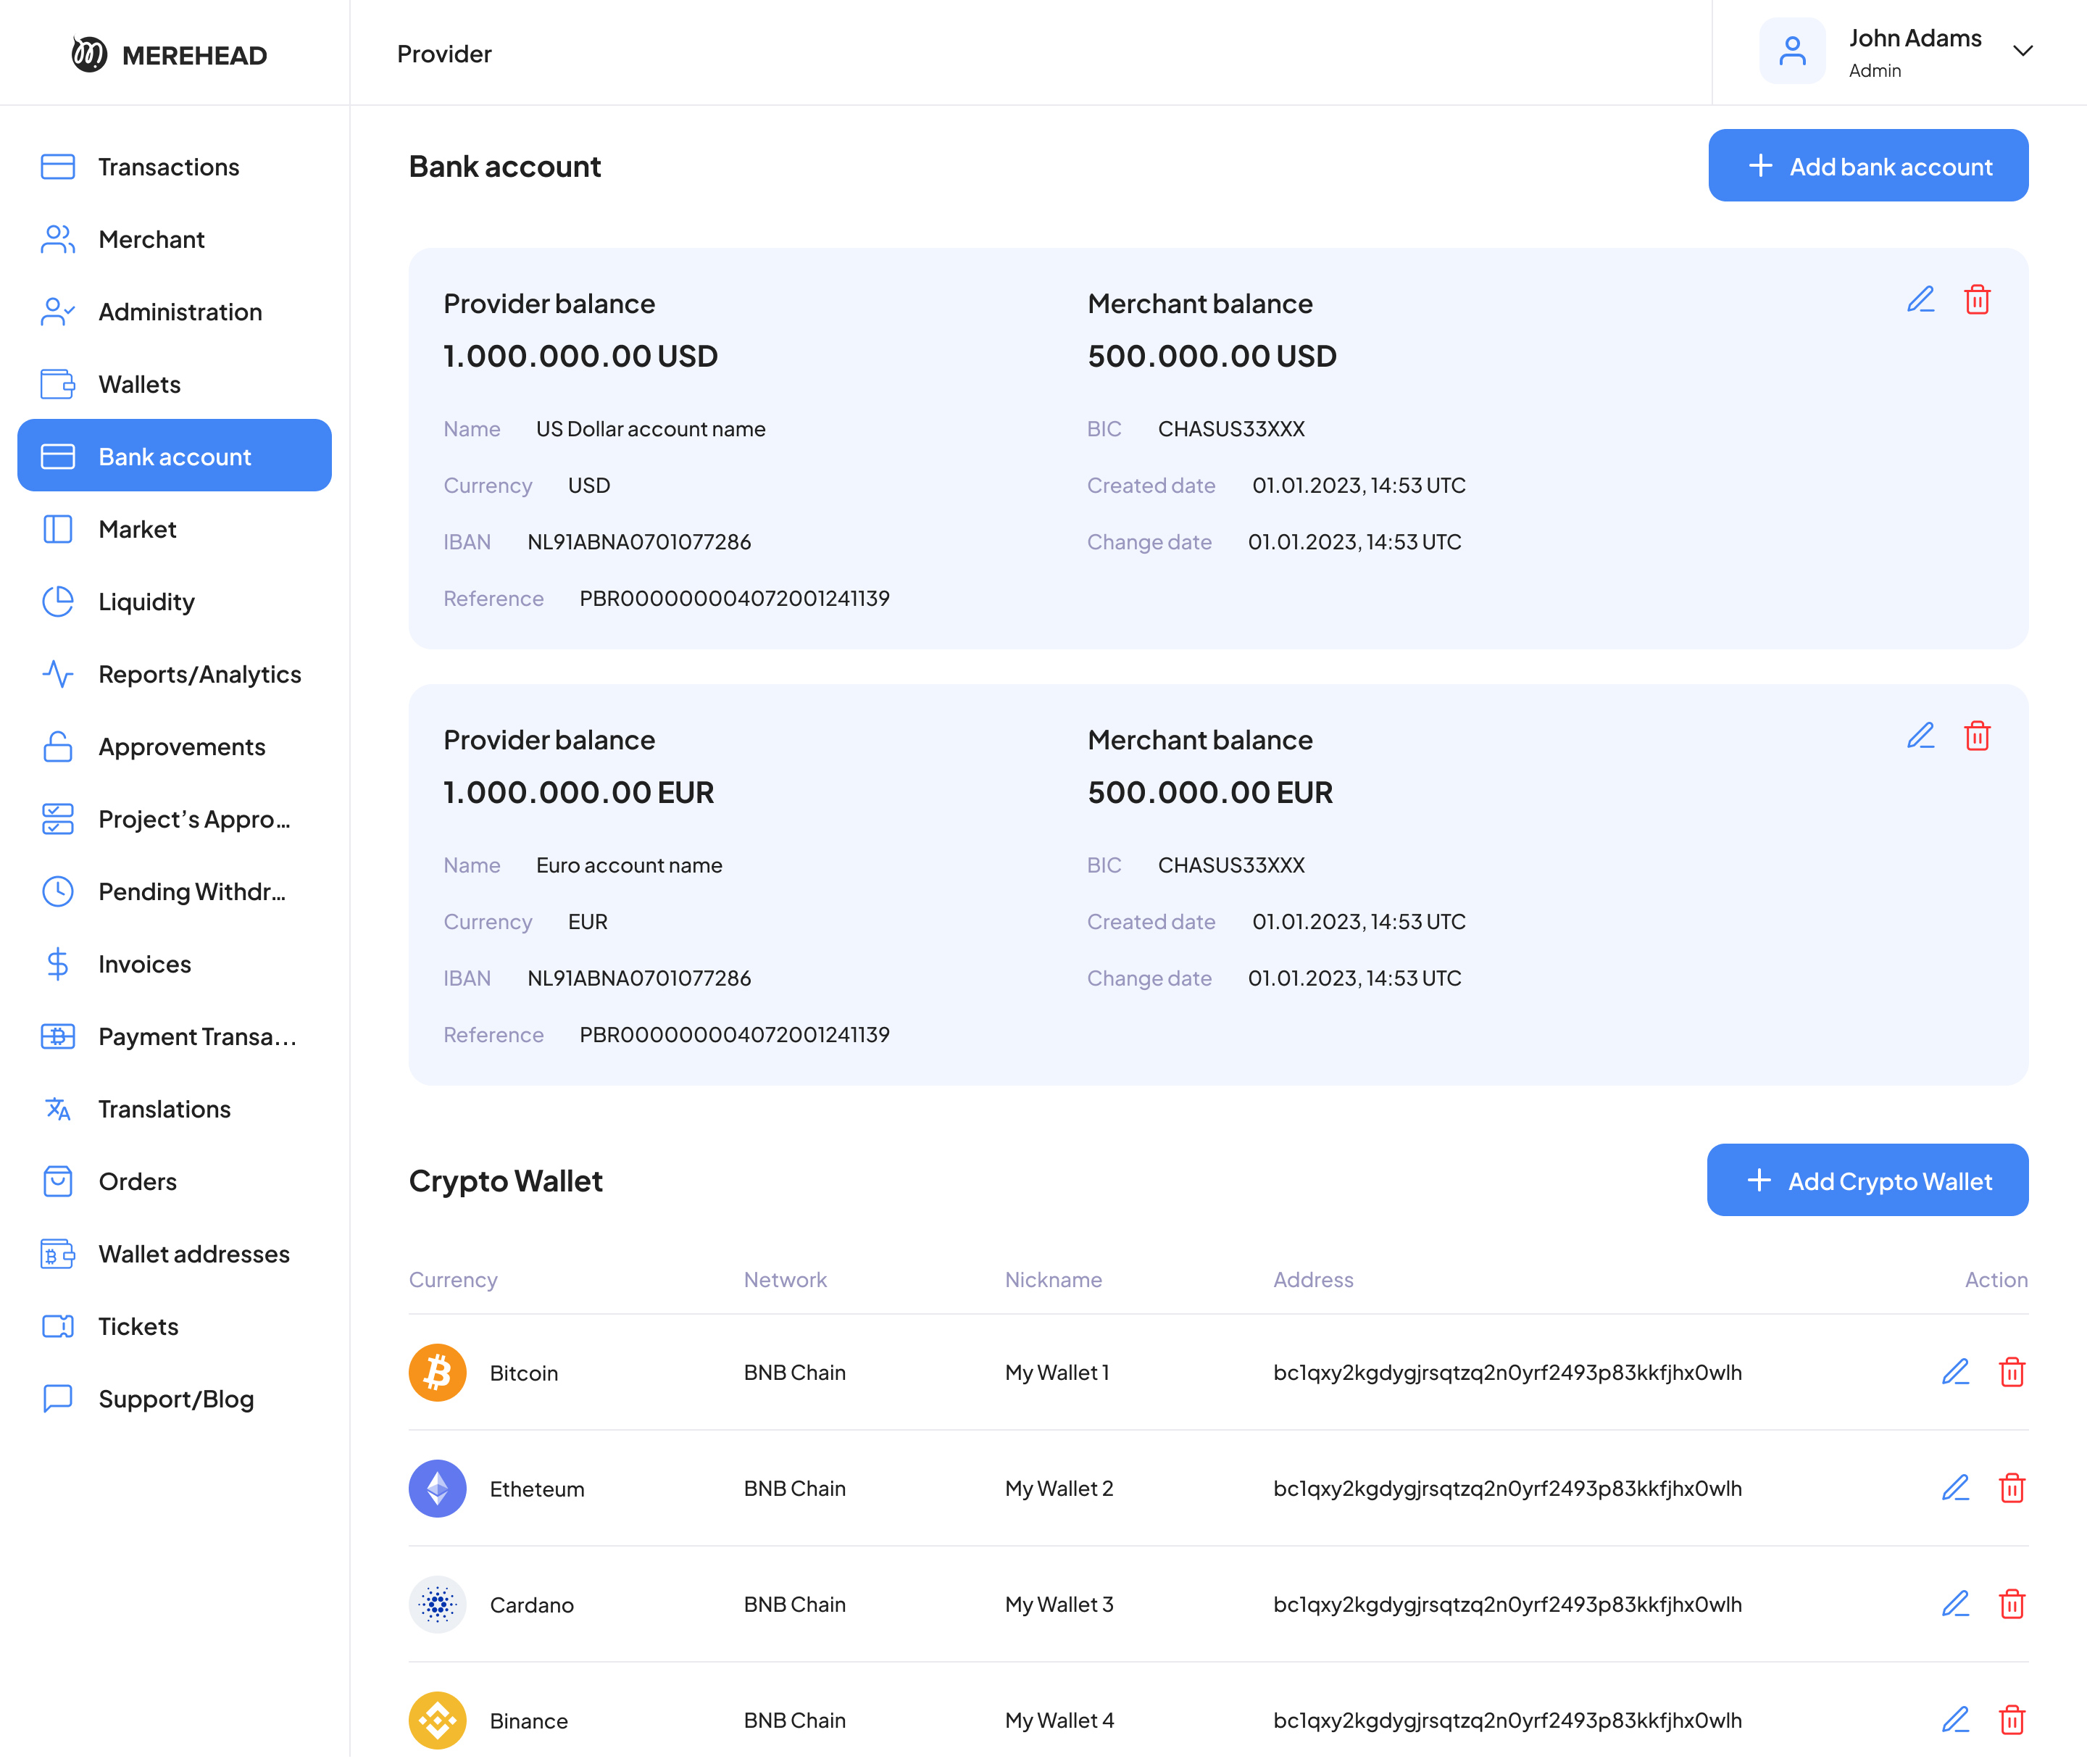Select Liquidity from the sidebar
The height and width of the screenshot is (1764, 2087).
(x=146, y=602)
